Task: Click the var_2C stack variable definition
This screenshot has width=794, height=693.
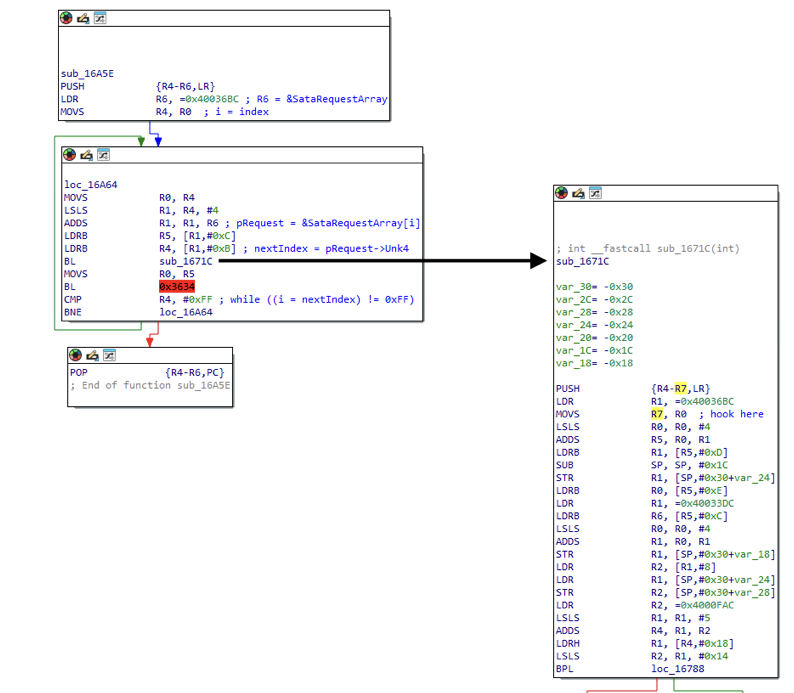Action: point(594,300)
